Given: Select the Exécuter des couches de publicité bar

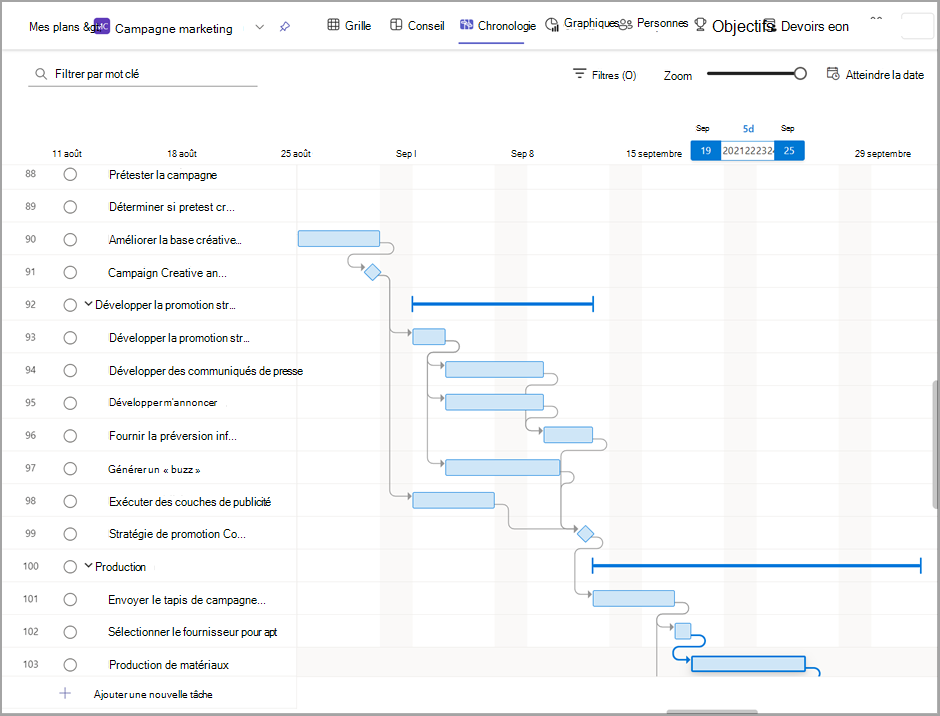Looking at the screenshot, I should [453, 500].
